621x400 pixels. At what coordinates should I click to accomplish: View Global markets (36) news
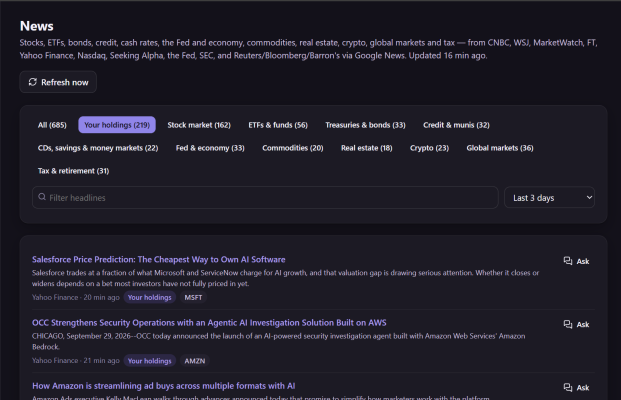pyautogui.click(x=500, y=148)
